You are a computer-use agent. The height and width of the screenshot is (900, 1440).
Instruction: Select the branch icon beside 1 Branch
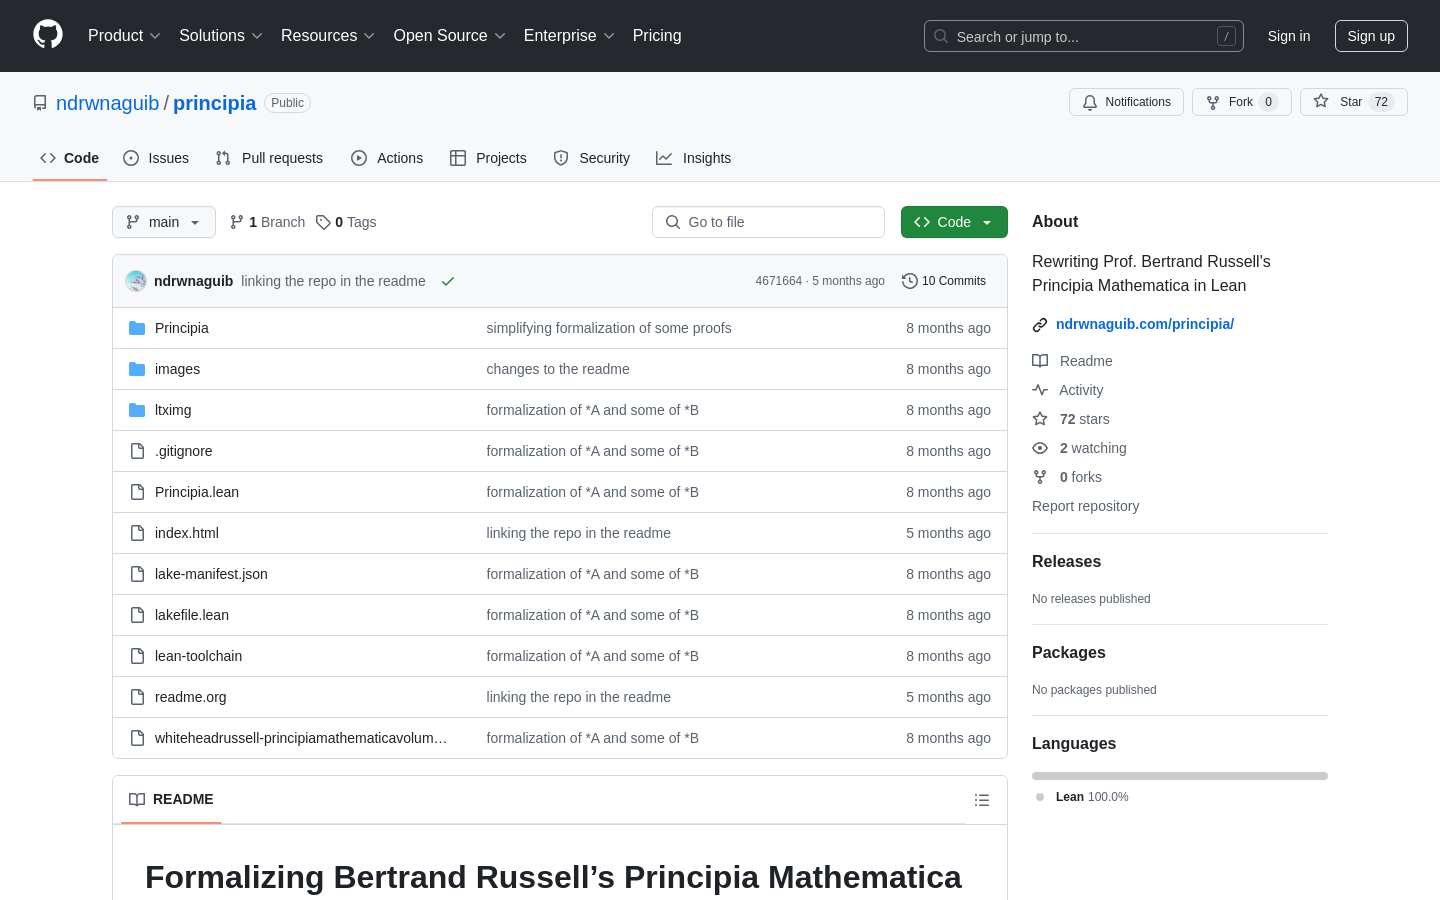click(237, 222)
